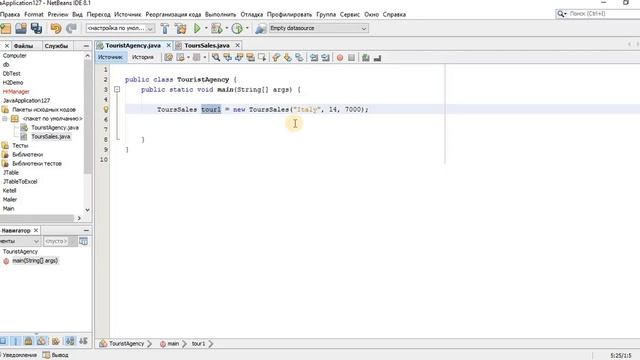Click the Shift Line Right icon
Image resolution: width=640 pixels, height=360 pixels.
pos(325,58)
